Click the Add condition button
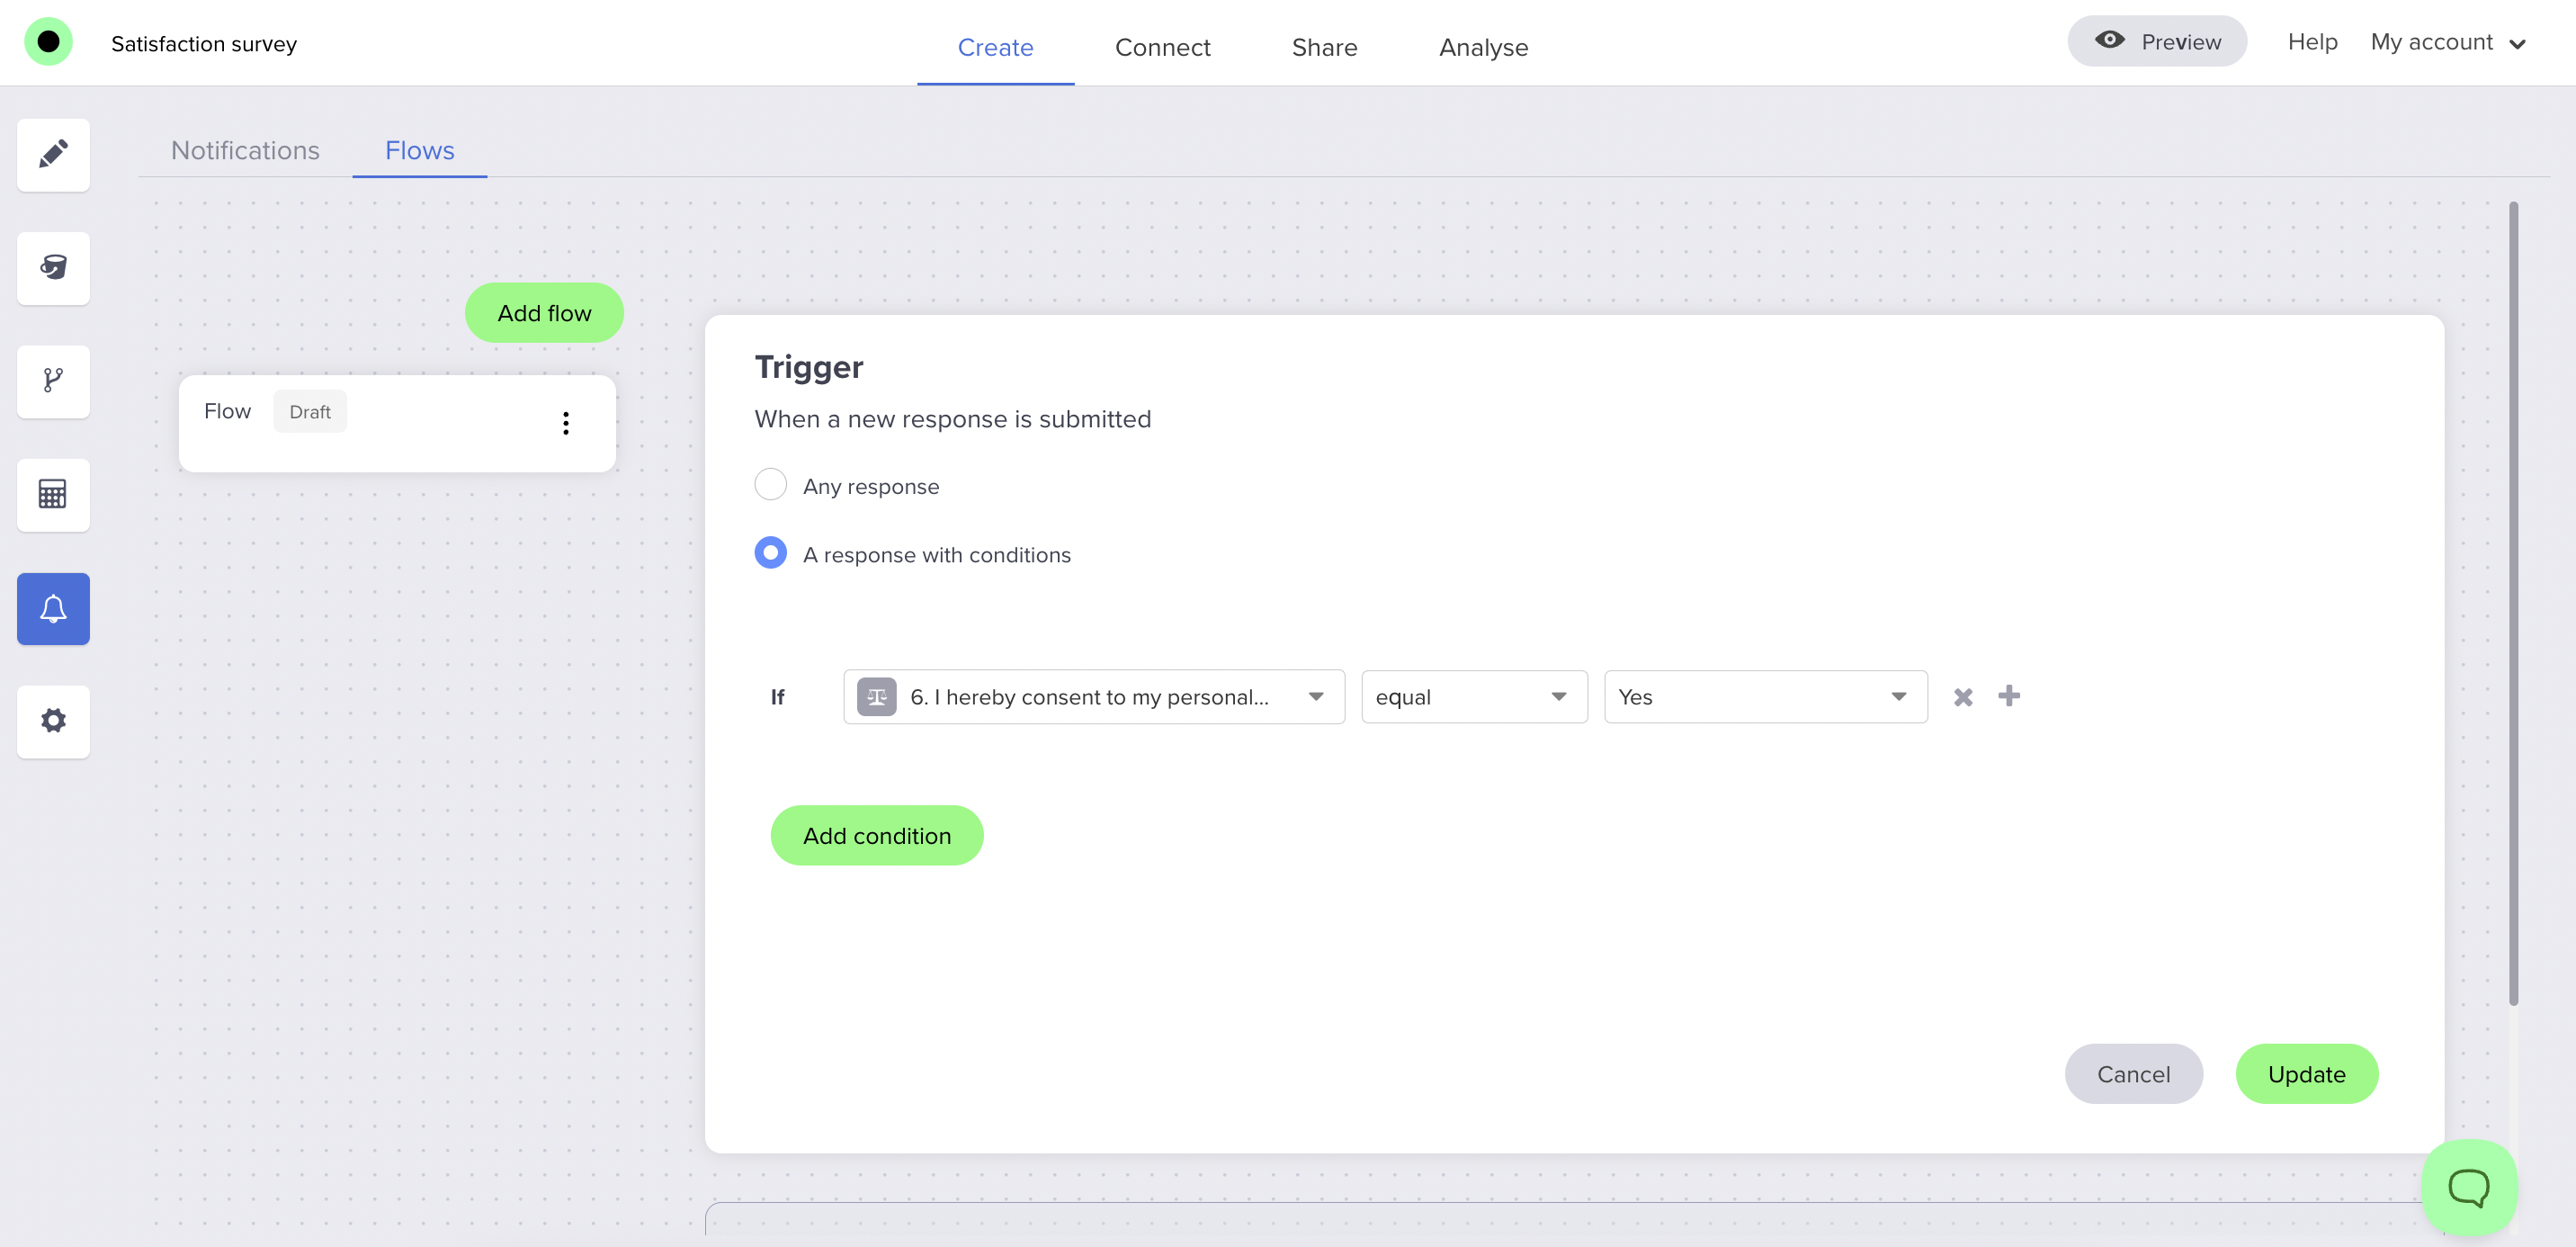Image resolution: width=2576 pixels, height=1247 pixels. point(876,835)
